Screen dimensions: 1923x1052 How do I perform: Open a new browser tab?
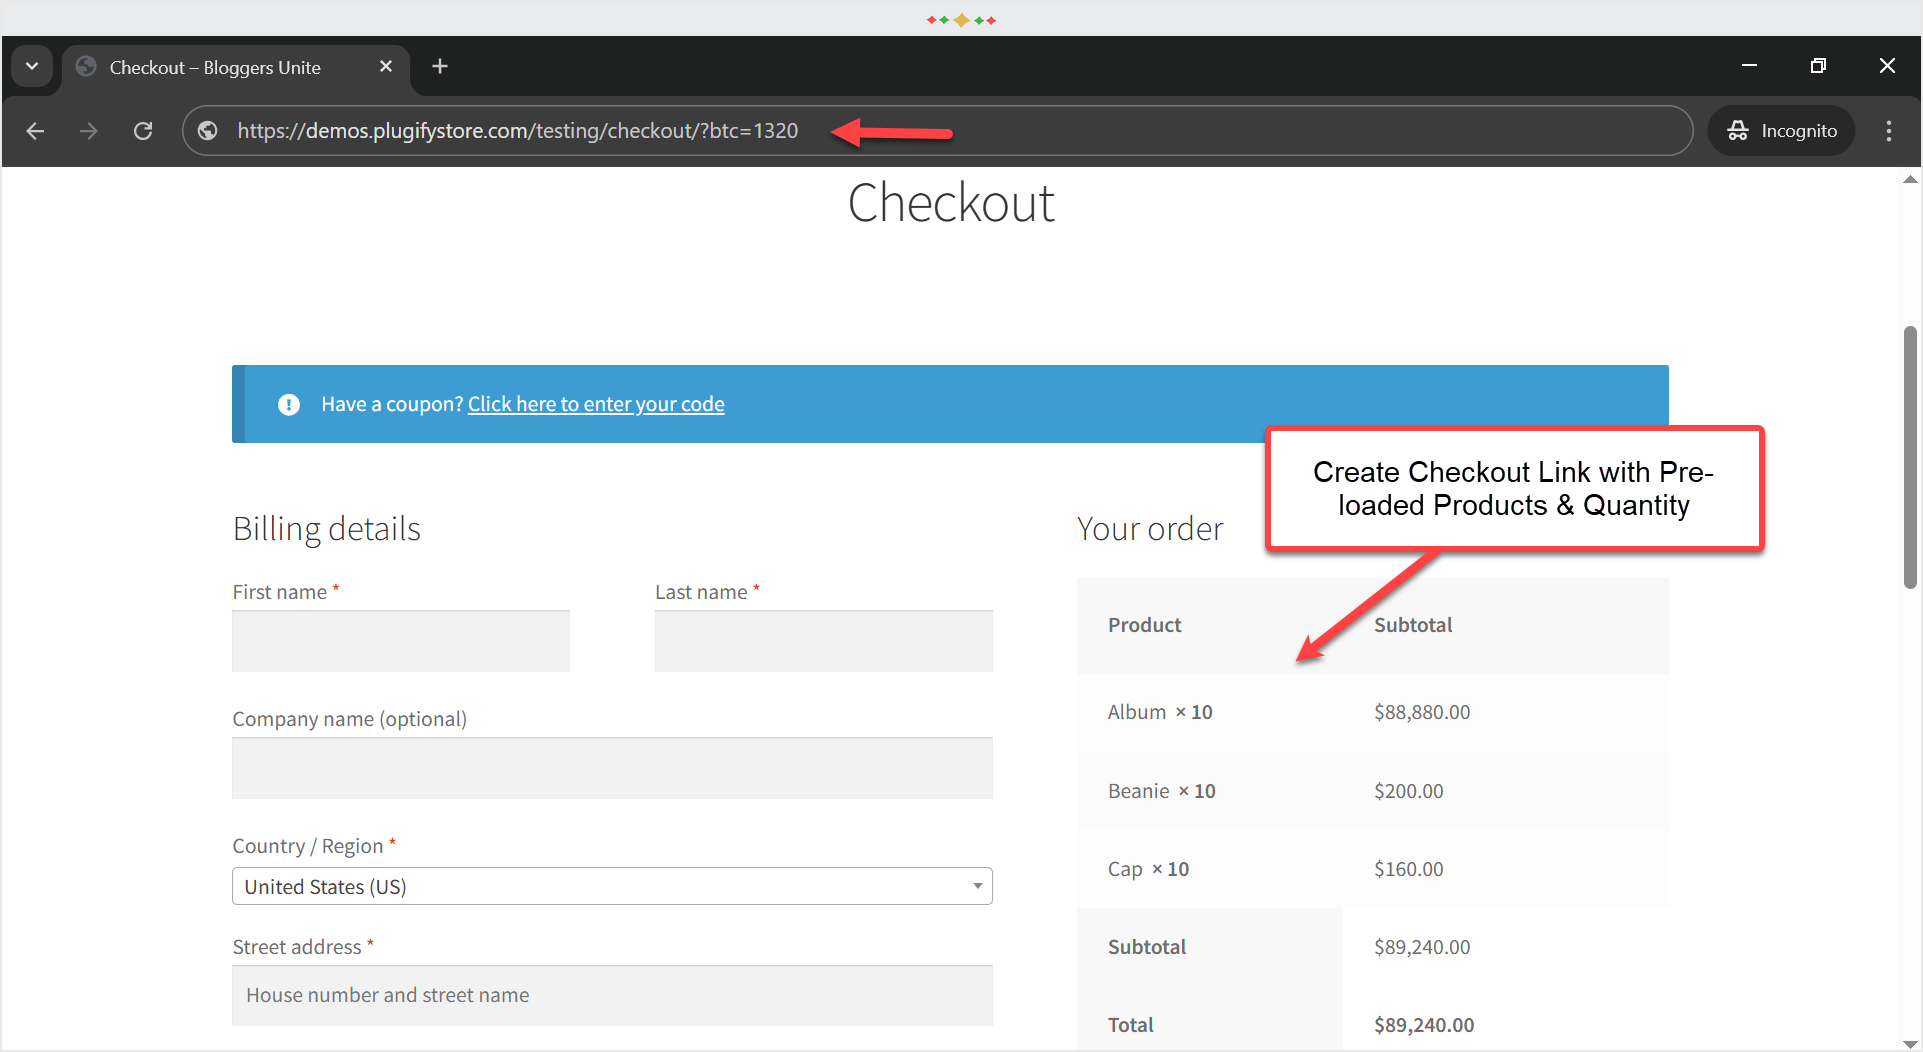coord(439,66)
